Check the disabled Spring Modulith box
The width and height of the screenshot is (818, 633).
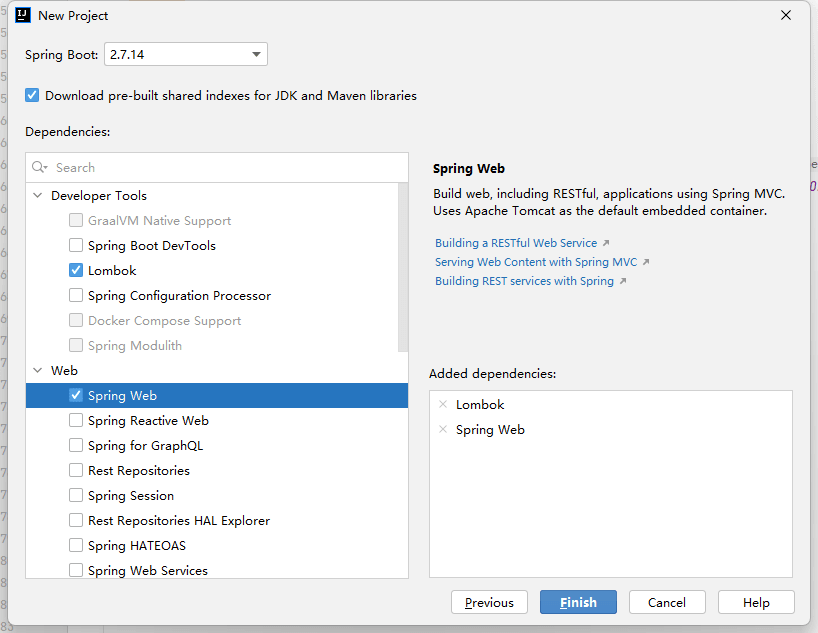tap(76, 345)
